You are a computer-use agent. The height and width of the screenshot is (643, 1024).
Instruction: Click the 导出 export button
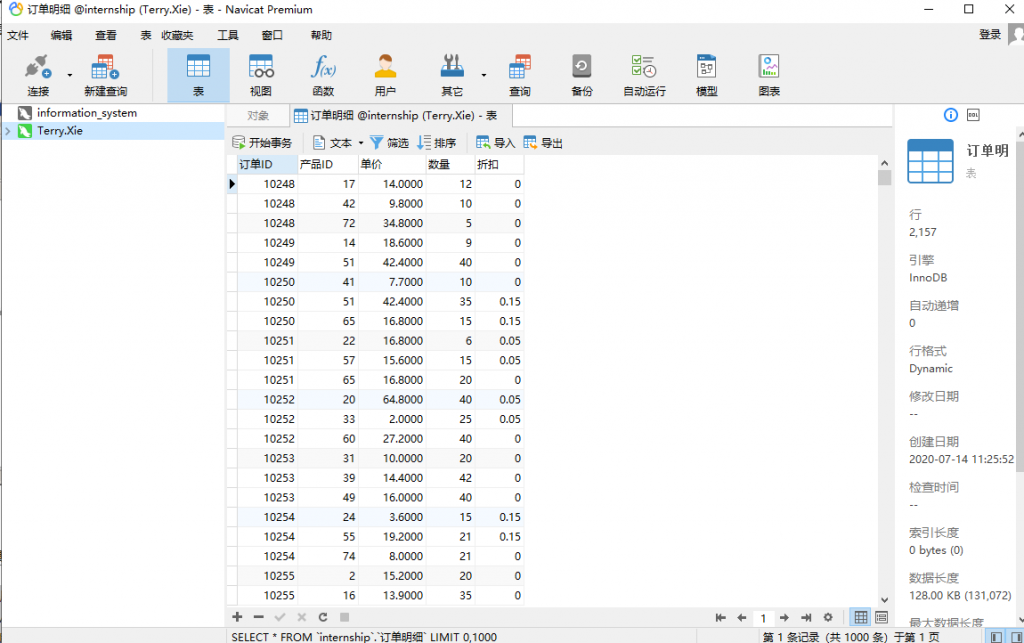[543, 142]
